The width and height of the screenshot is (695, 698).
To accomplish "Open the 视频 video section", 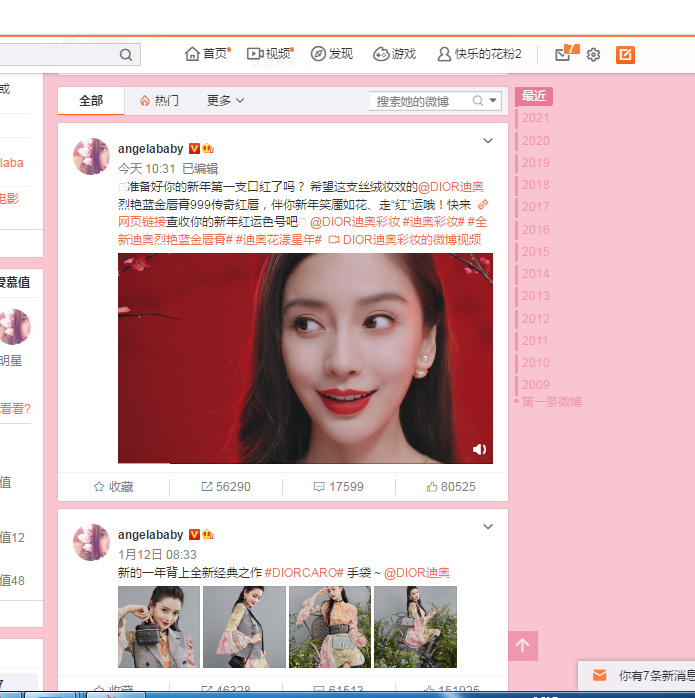I will 270,54.
